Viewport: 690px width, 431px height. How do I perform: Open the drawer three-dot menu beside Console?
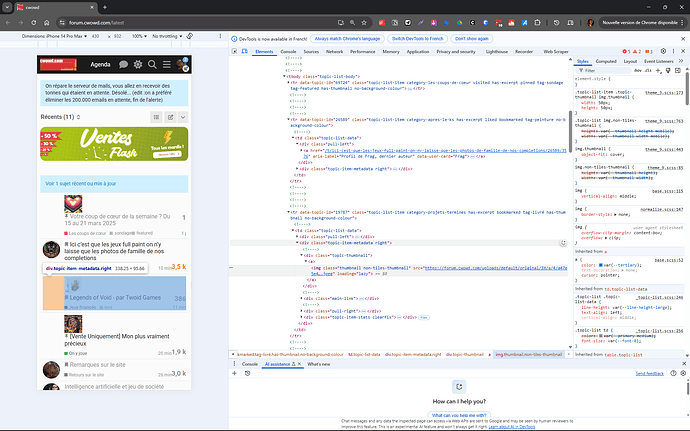point(234,364)
